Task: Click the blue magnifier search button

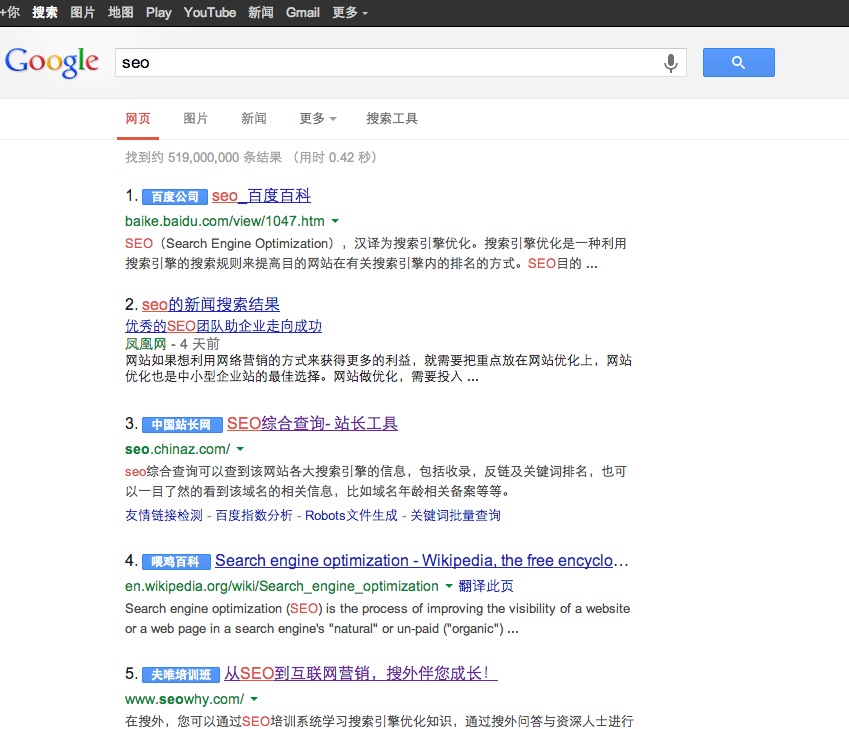Action: pos(739,62)
